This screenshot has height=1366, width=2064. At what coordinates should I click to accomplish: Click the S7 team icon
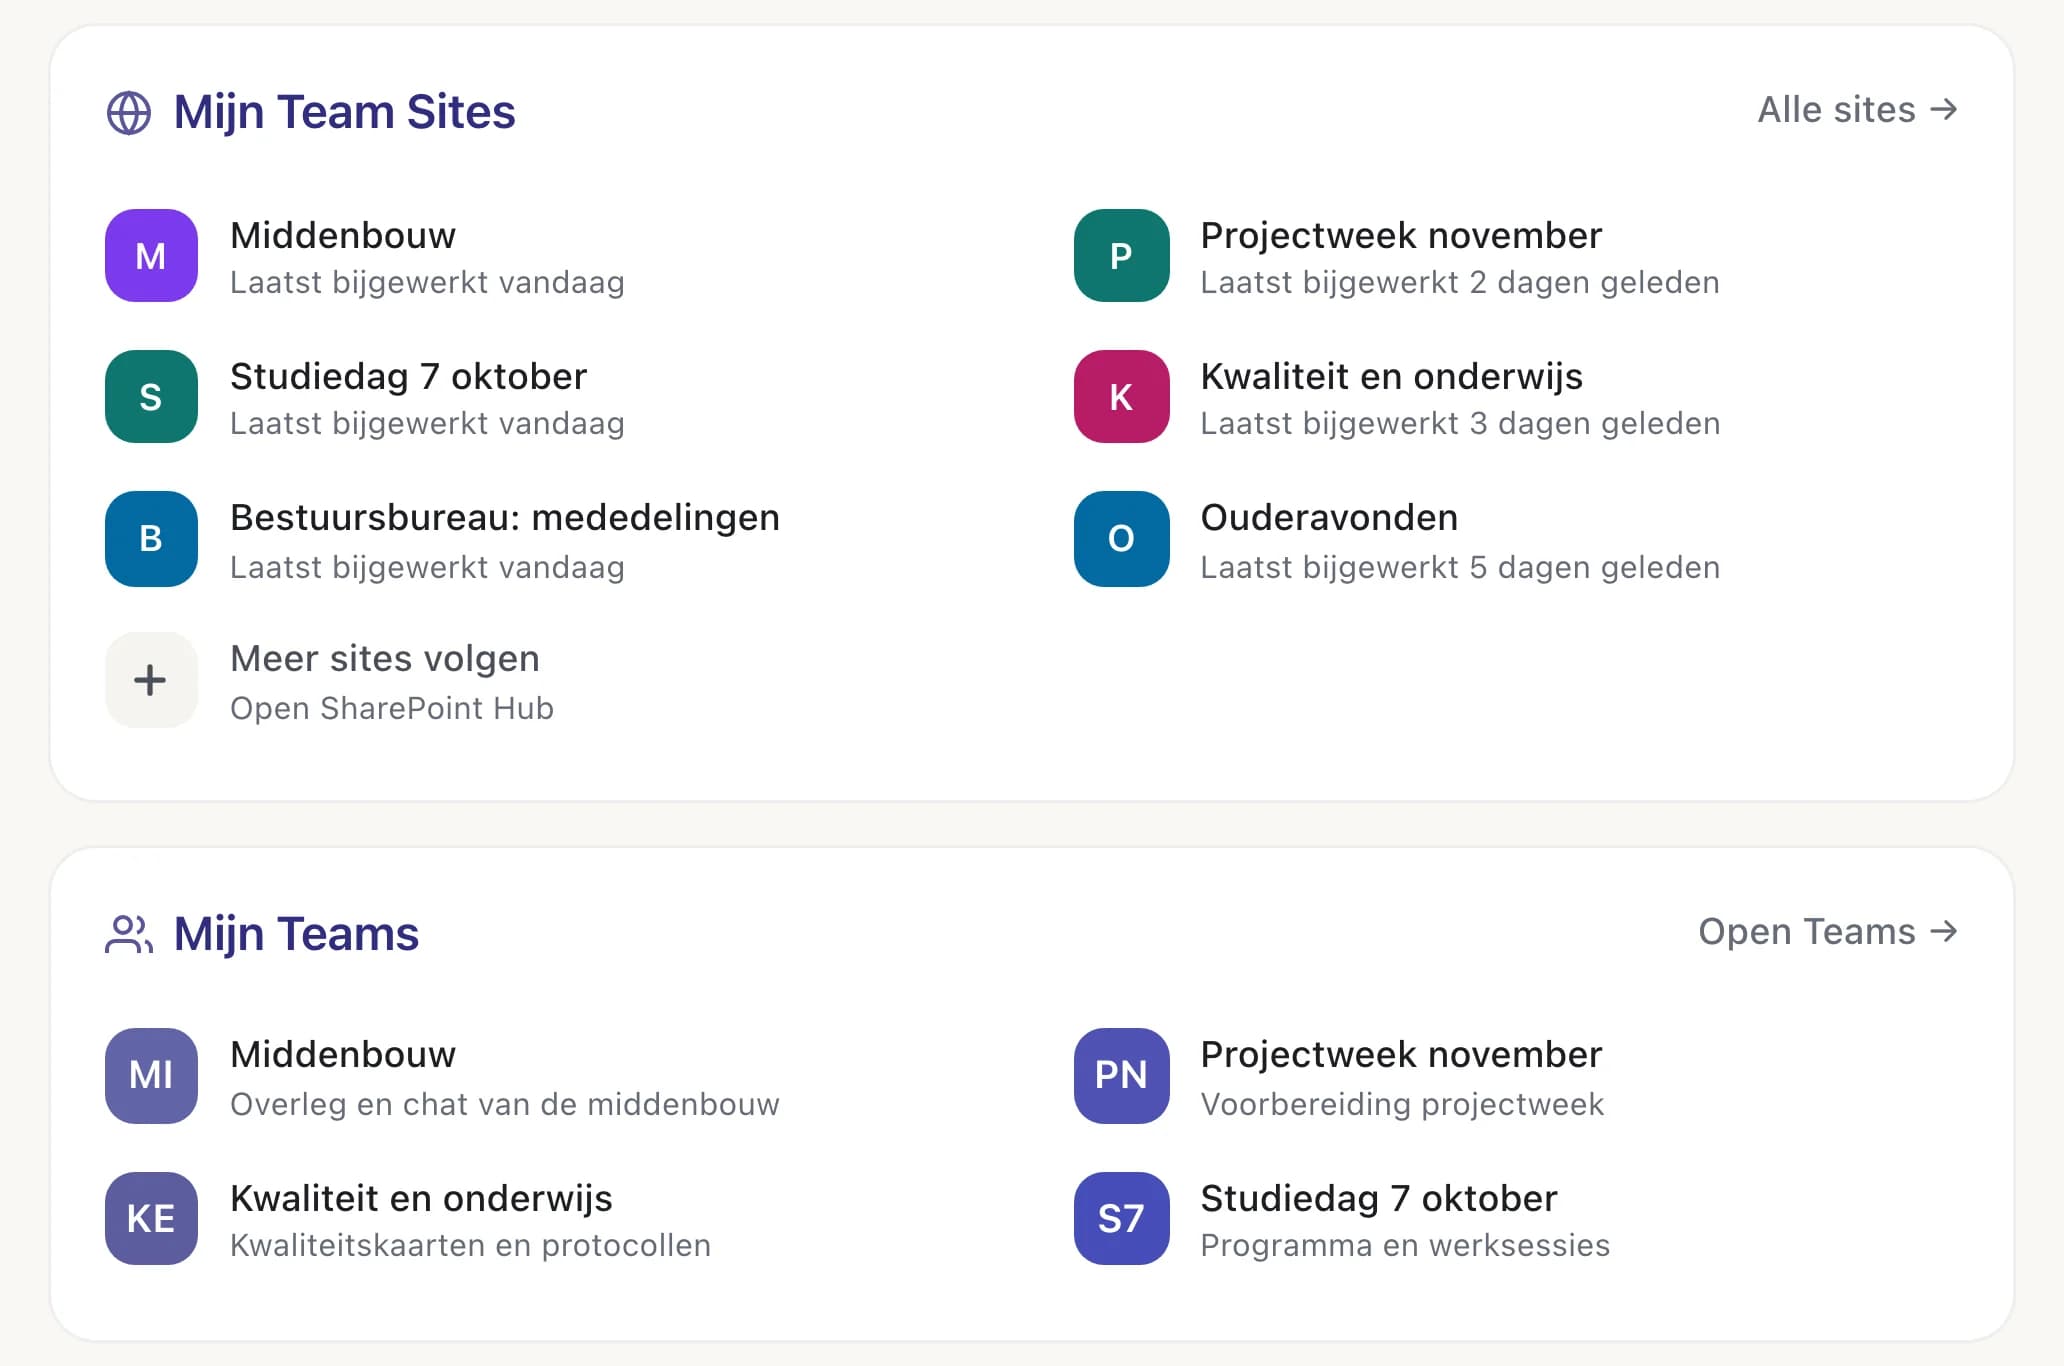[1121, 1218]
